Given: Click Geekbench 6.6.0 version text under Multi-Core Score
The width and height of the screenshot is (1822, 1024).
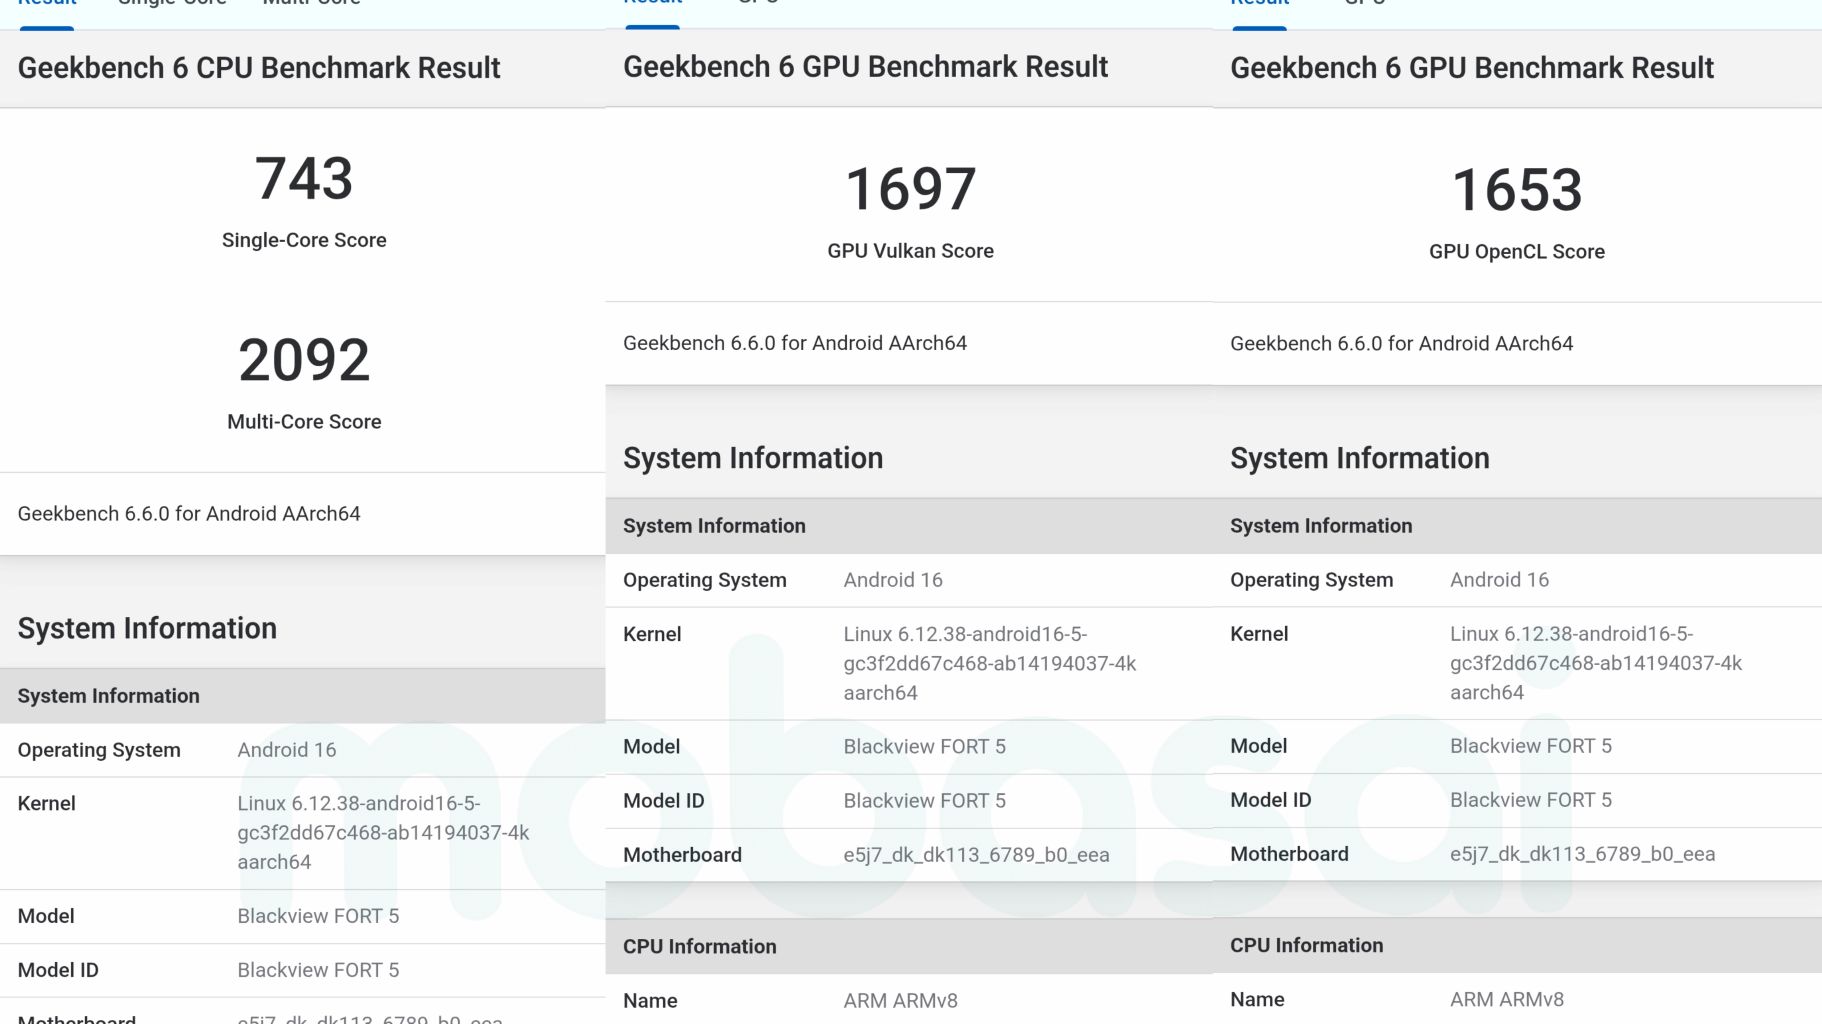Looking at the screenshot, I should [189, 514].
